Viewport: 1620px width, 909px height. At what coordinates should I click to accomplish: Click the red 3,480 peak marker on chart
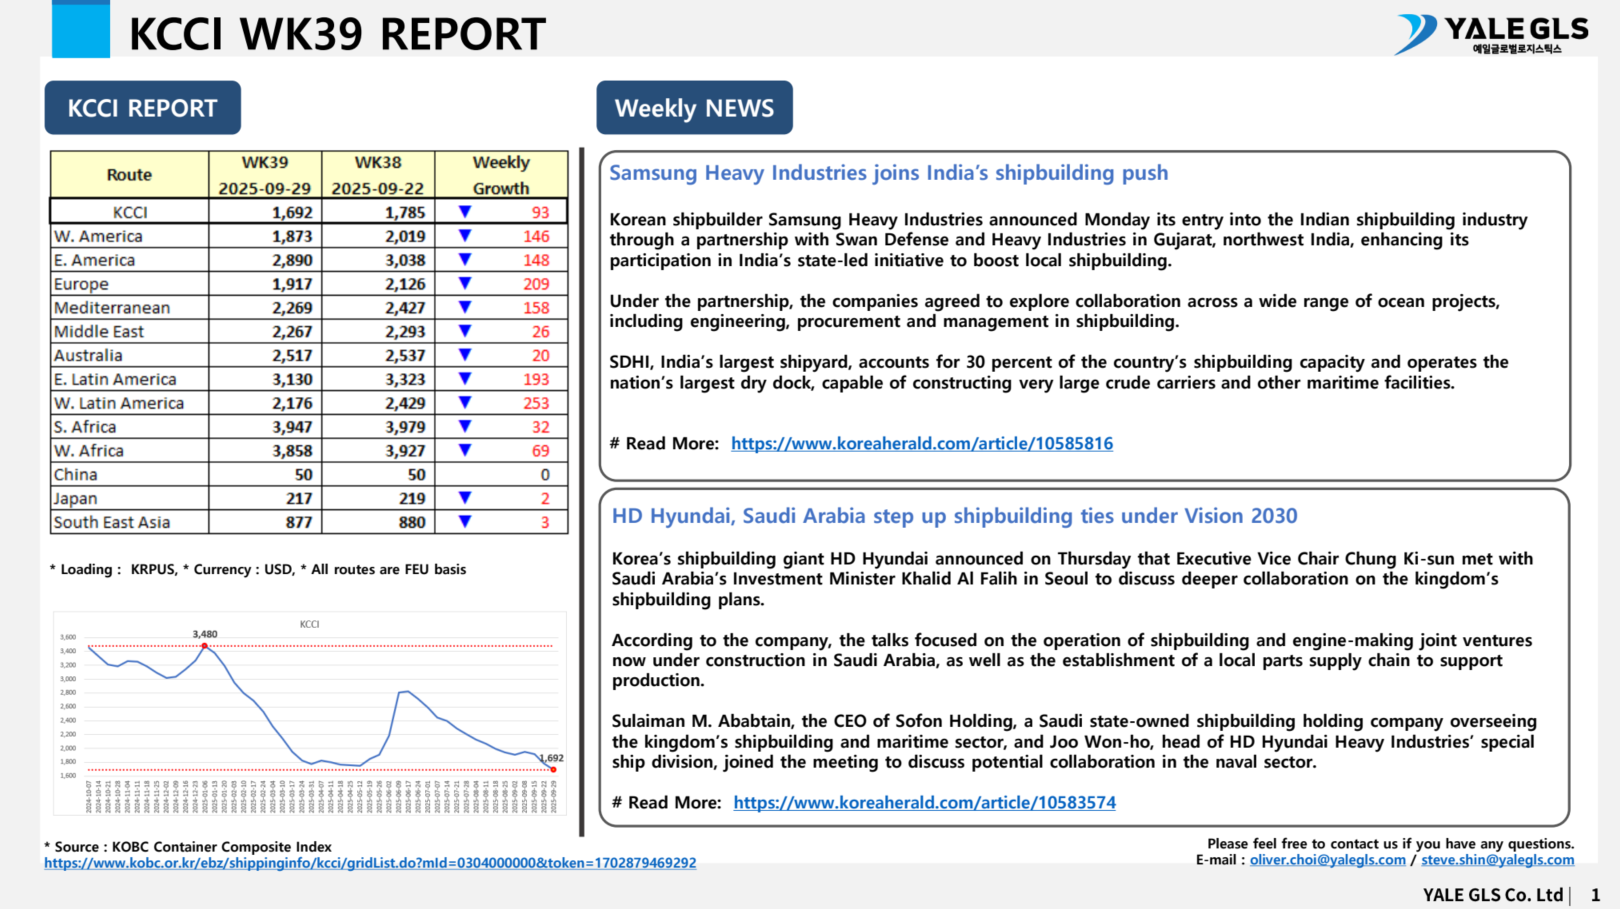[x=205, y=646]
